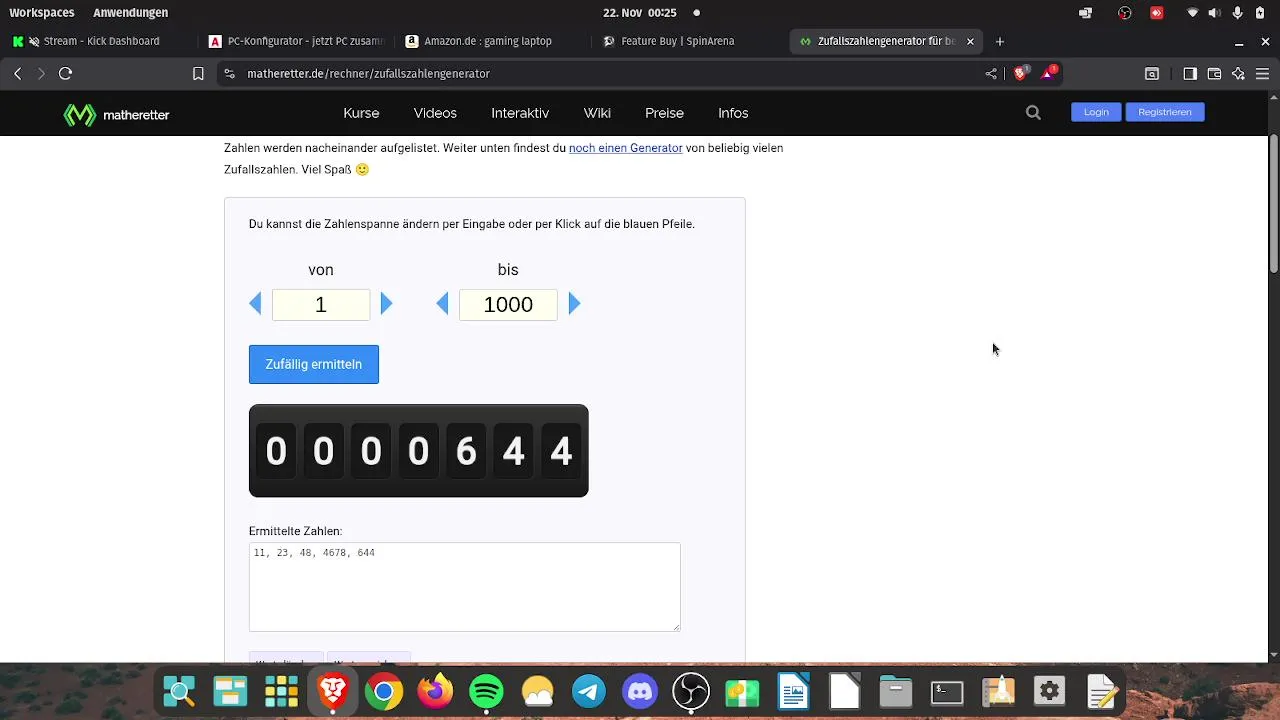Image resolution: width=1280 pixels, height=720 pixels.
Task: Open the Interaktiv menu item
Action: [520, 113]
